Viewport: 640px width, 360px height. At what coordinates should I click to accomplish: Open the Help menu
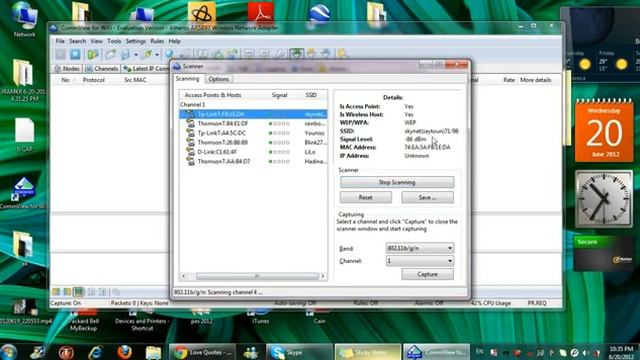[x=174, y=41]
